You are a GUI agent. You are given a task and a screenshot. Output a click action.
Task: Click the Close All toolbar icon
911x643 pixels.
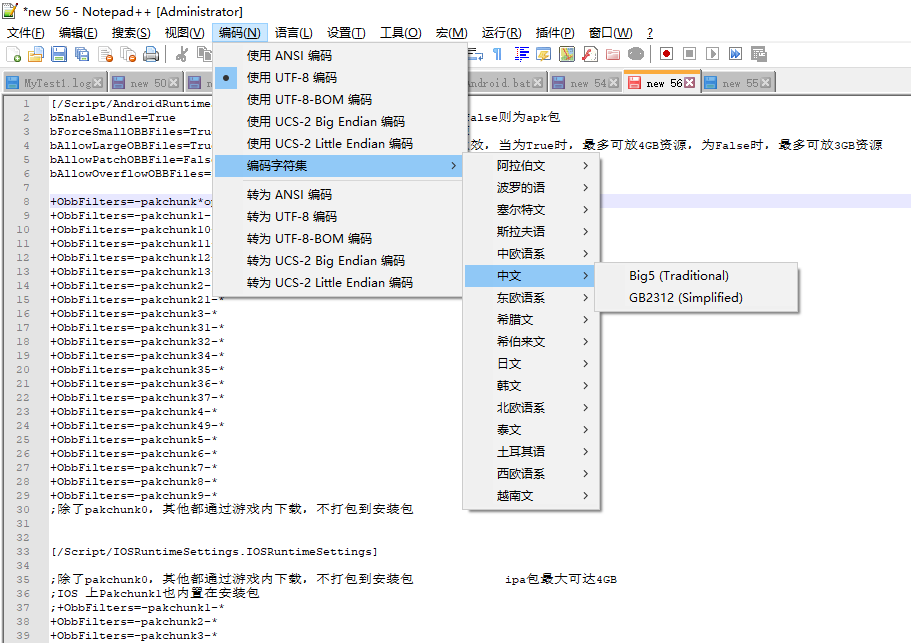(128, 54)
